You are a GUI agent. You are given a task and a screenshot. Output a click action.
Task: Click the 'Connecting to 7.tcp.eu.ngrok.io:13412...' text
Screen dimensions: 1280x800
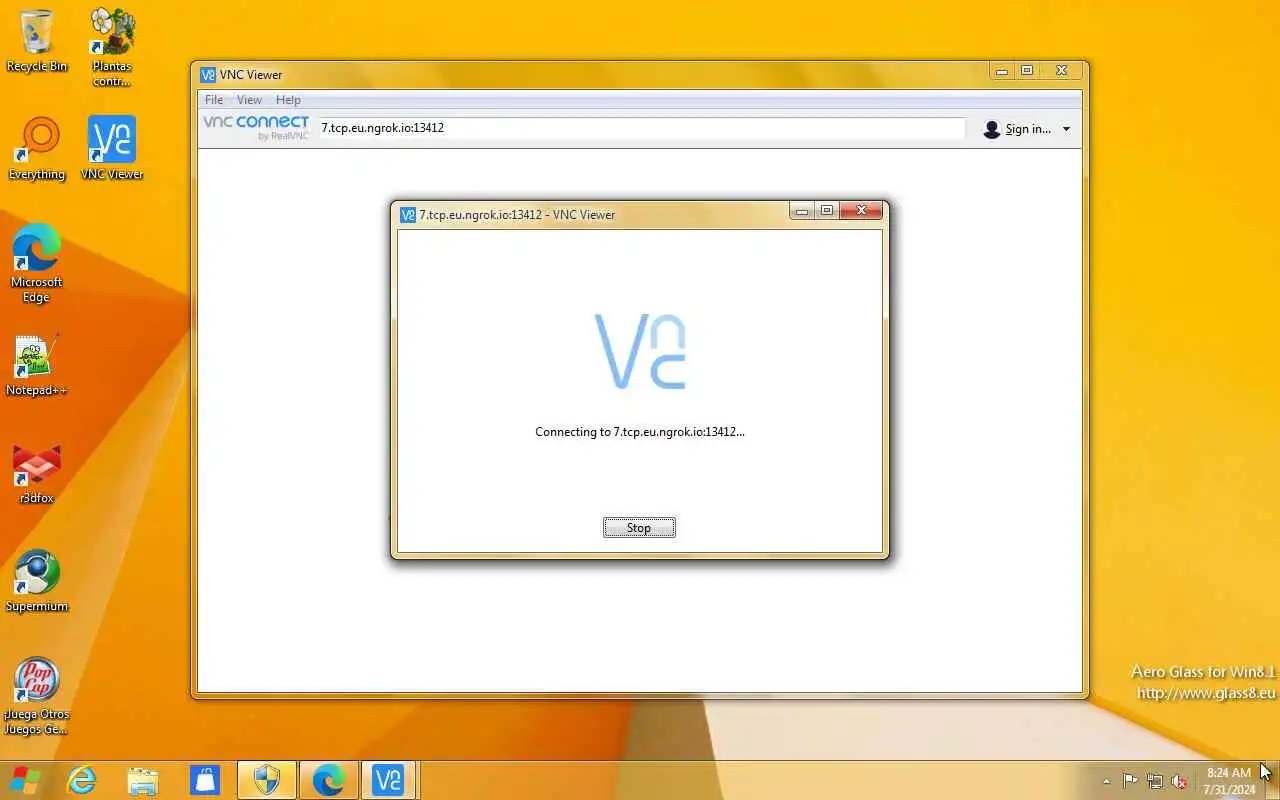click(640, 432)
